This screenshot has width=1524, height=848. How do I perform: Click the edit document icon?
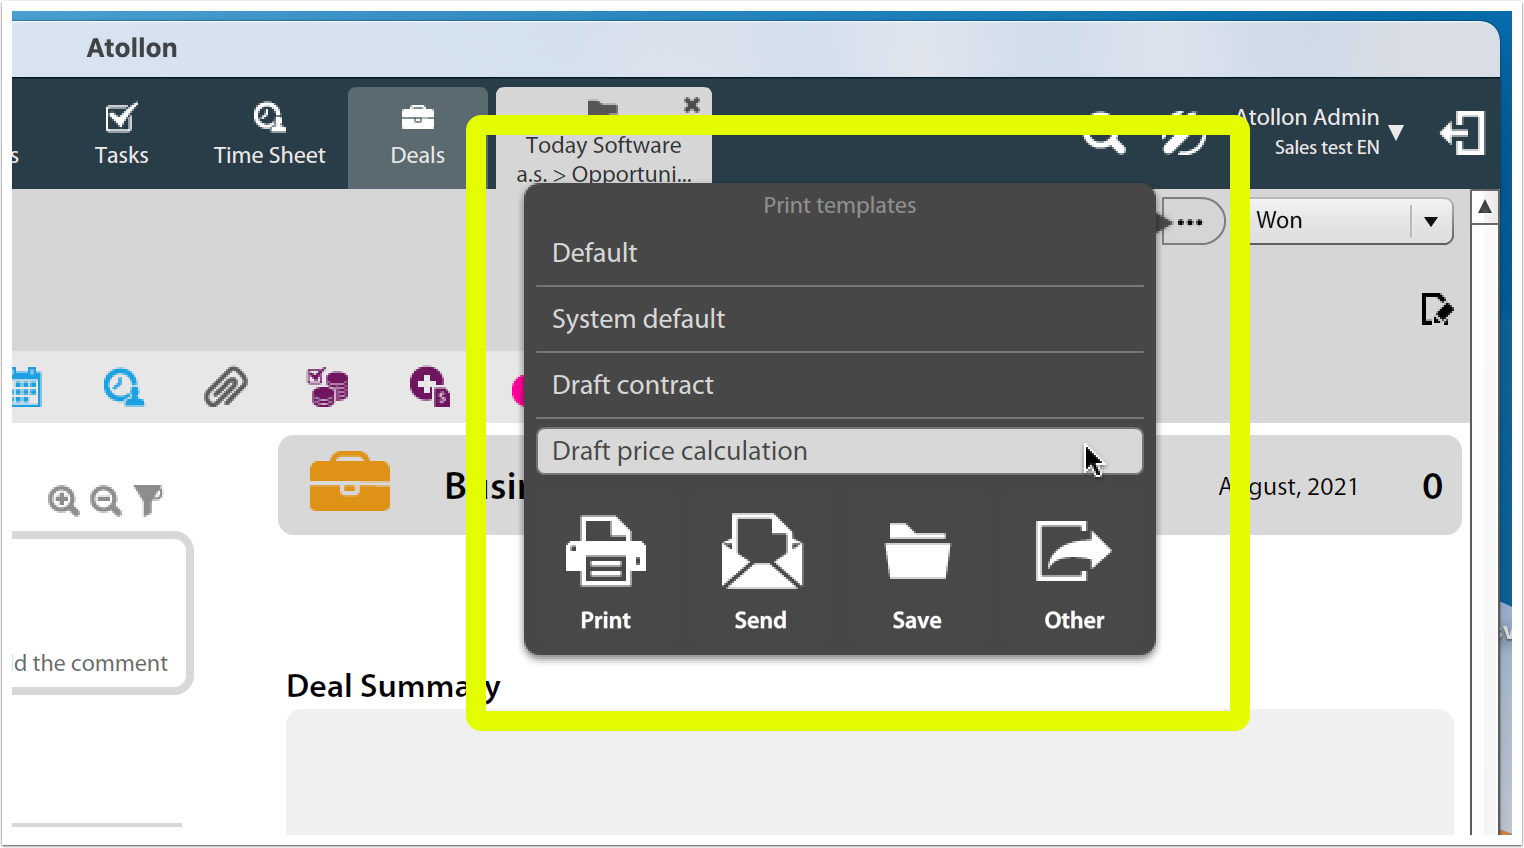[x=1436, y=309]
